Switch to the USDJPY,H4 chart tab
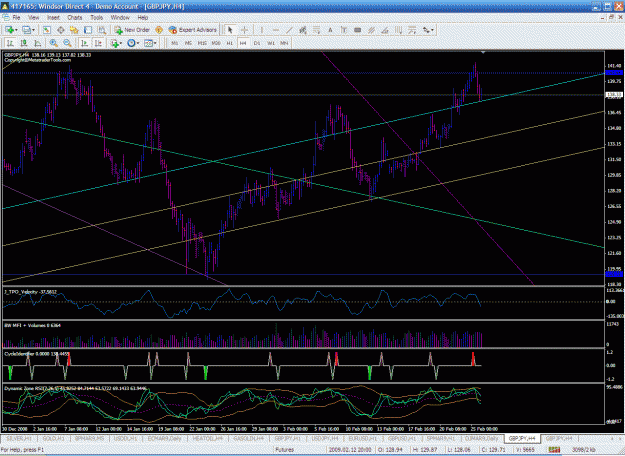Image resolution: width=625 pixels, height=456 pixels. (x=325, y=438)
